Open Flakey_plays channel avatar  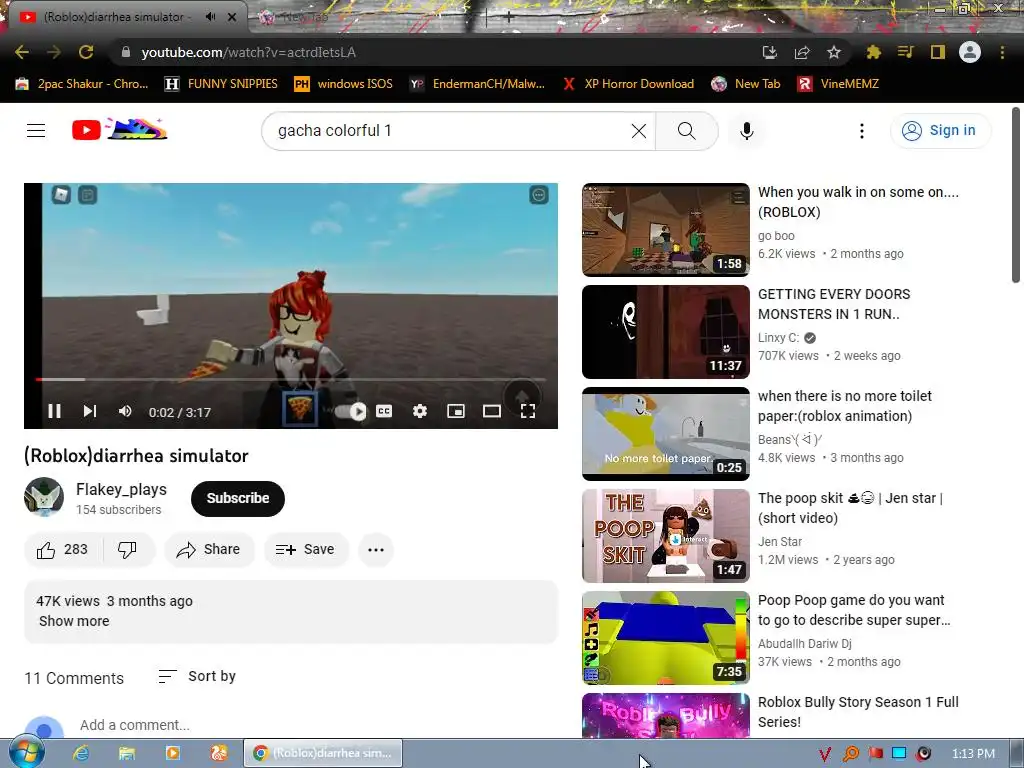pyautogui.click(x=44, y=497)
